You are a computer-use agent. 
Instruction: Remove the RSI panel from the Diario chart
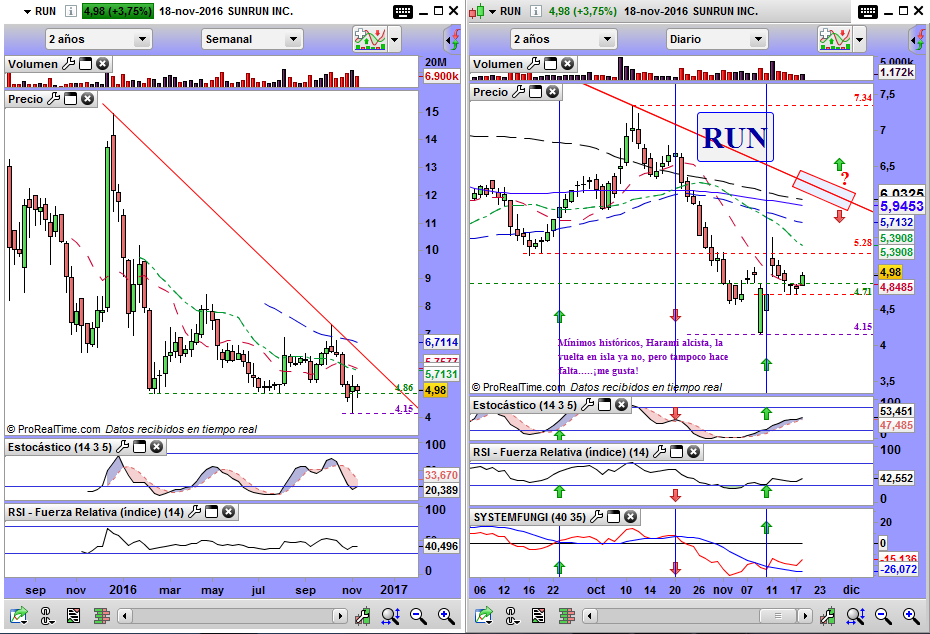[693, 452]
